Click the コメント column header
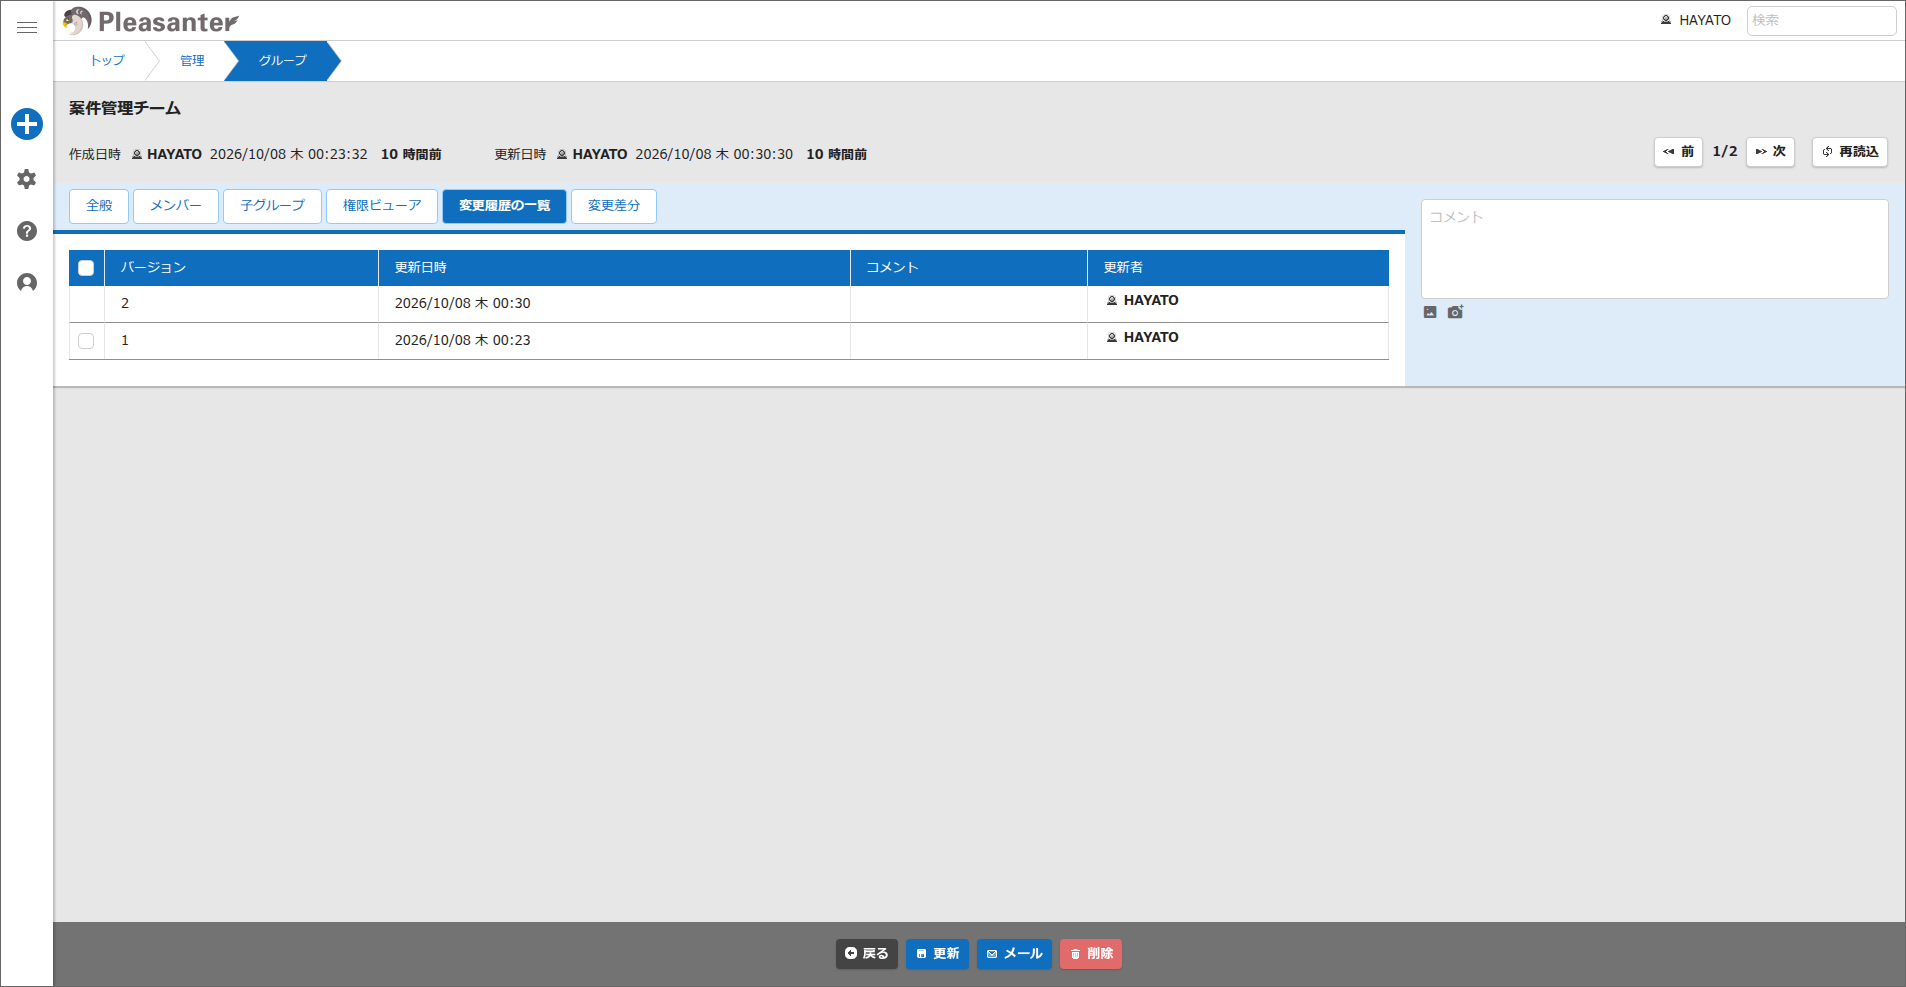 tap(968, 268)
